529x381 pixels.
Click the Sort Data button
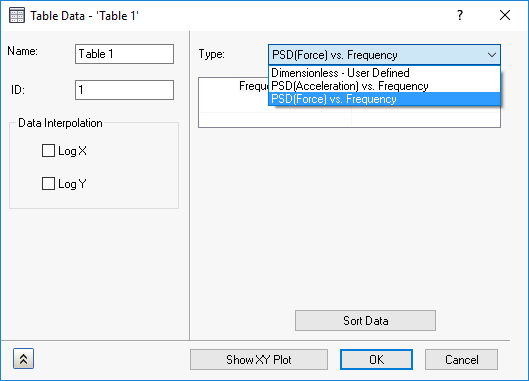pyautogui.click(x=365, y=321)
